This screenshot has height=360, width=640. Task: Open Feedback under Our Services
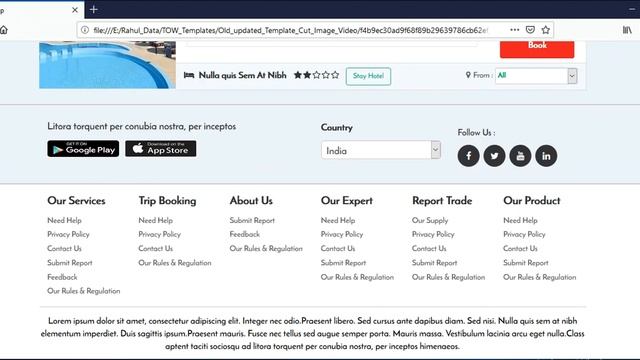coord(62,277)
